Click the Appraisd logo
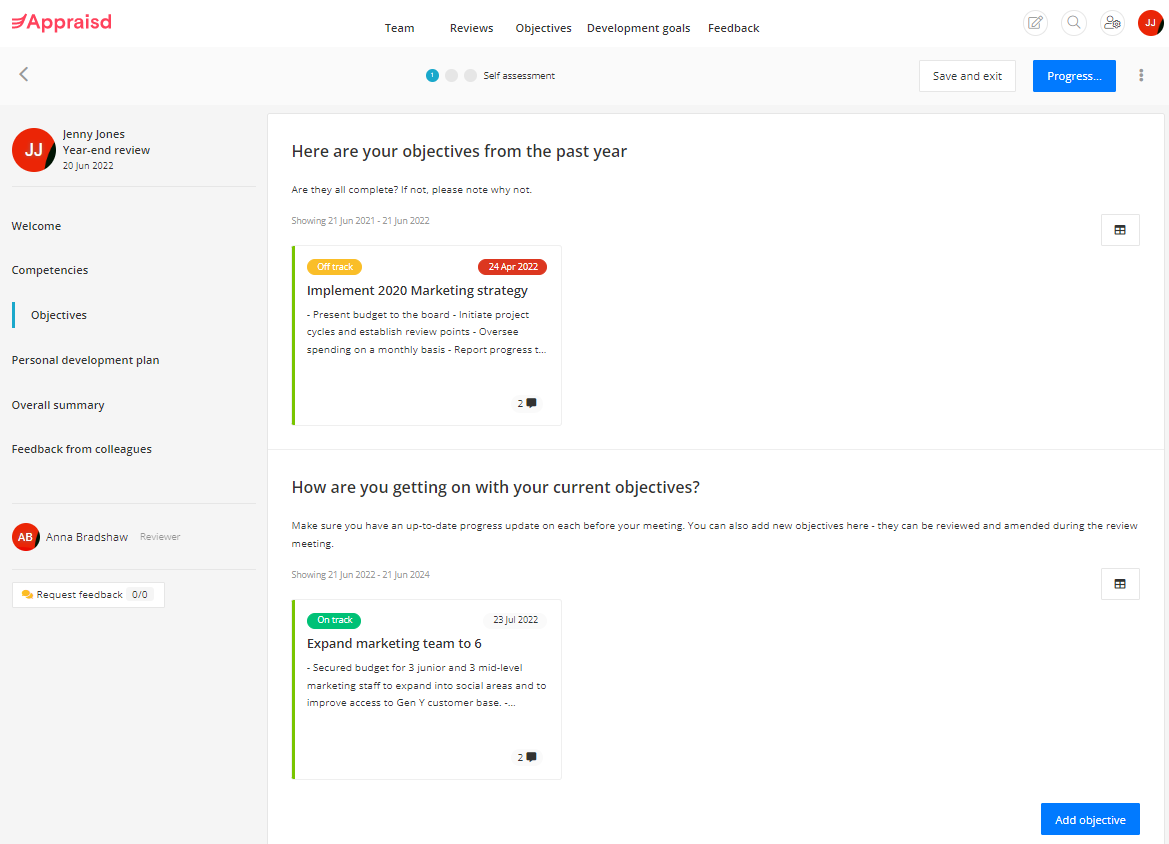This screenshot has width=1169, height=844. coord(62,22)
